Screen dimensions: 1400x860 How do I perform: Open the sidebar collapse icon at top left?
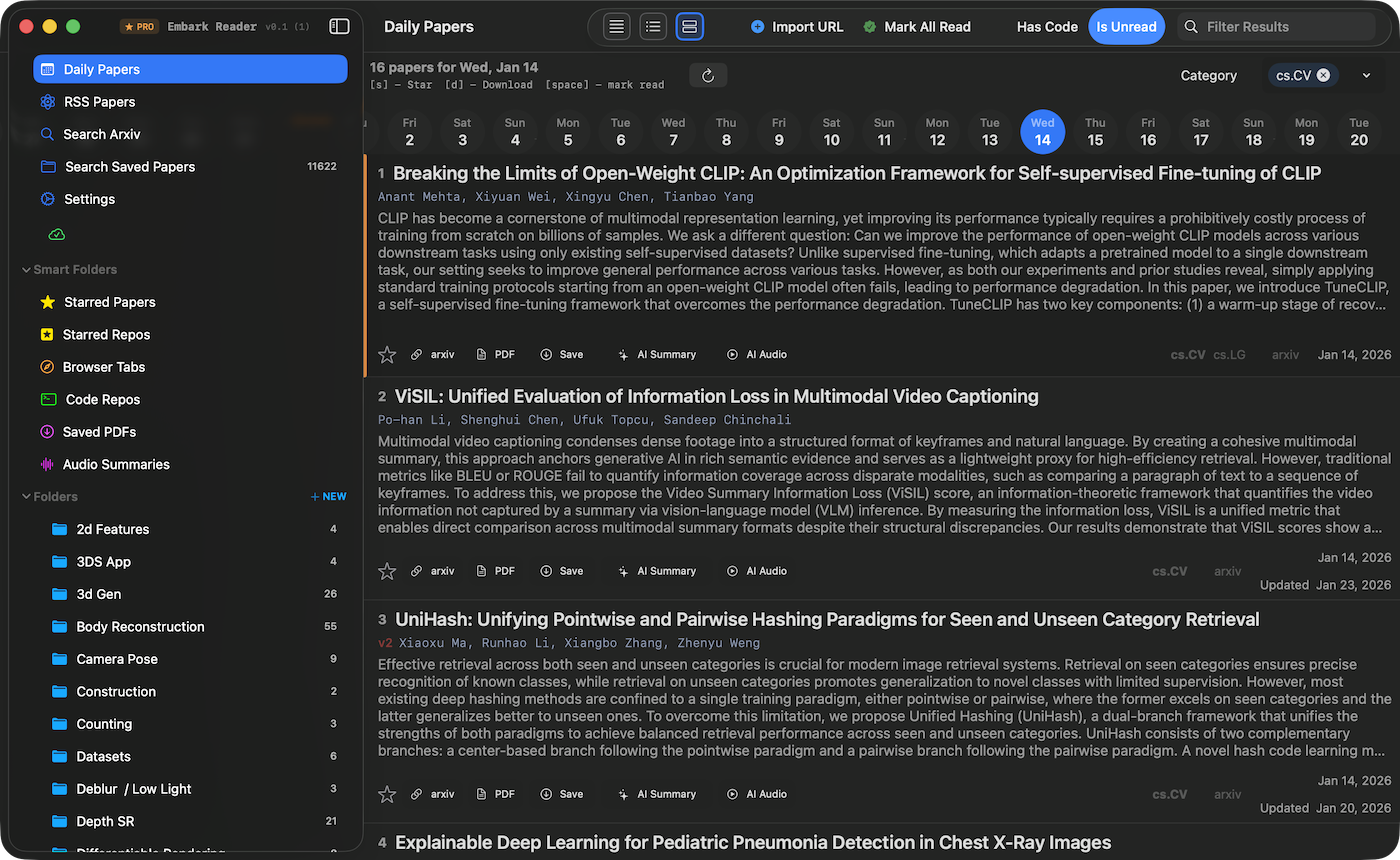click(339, 26)
